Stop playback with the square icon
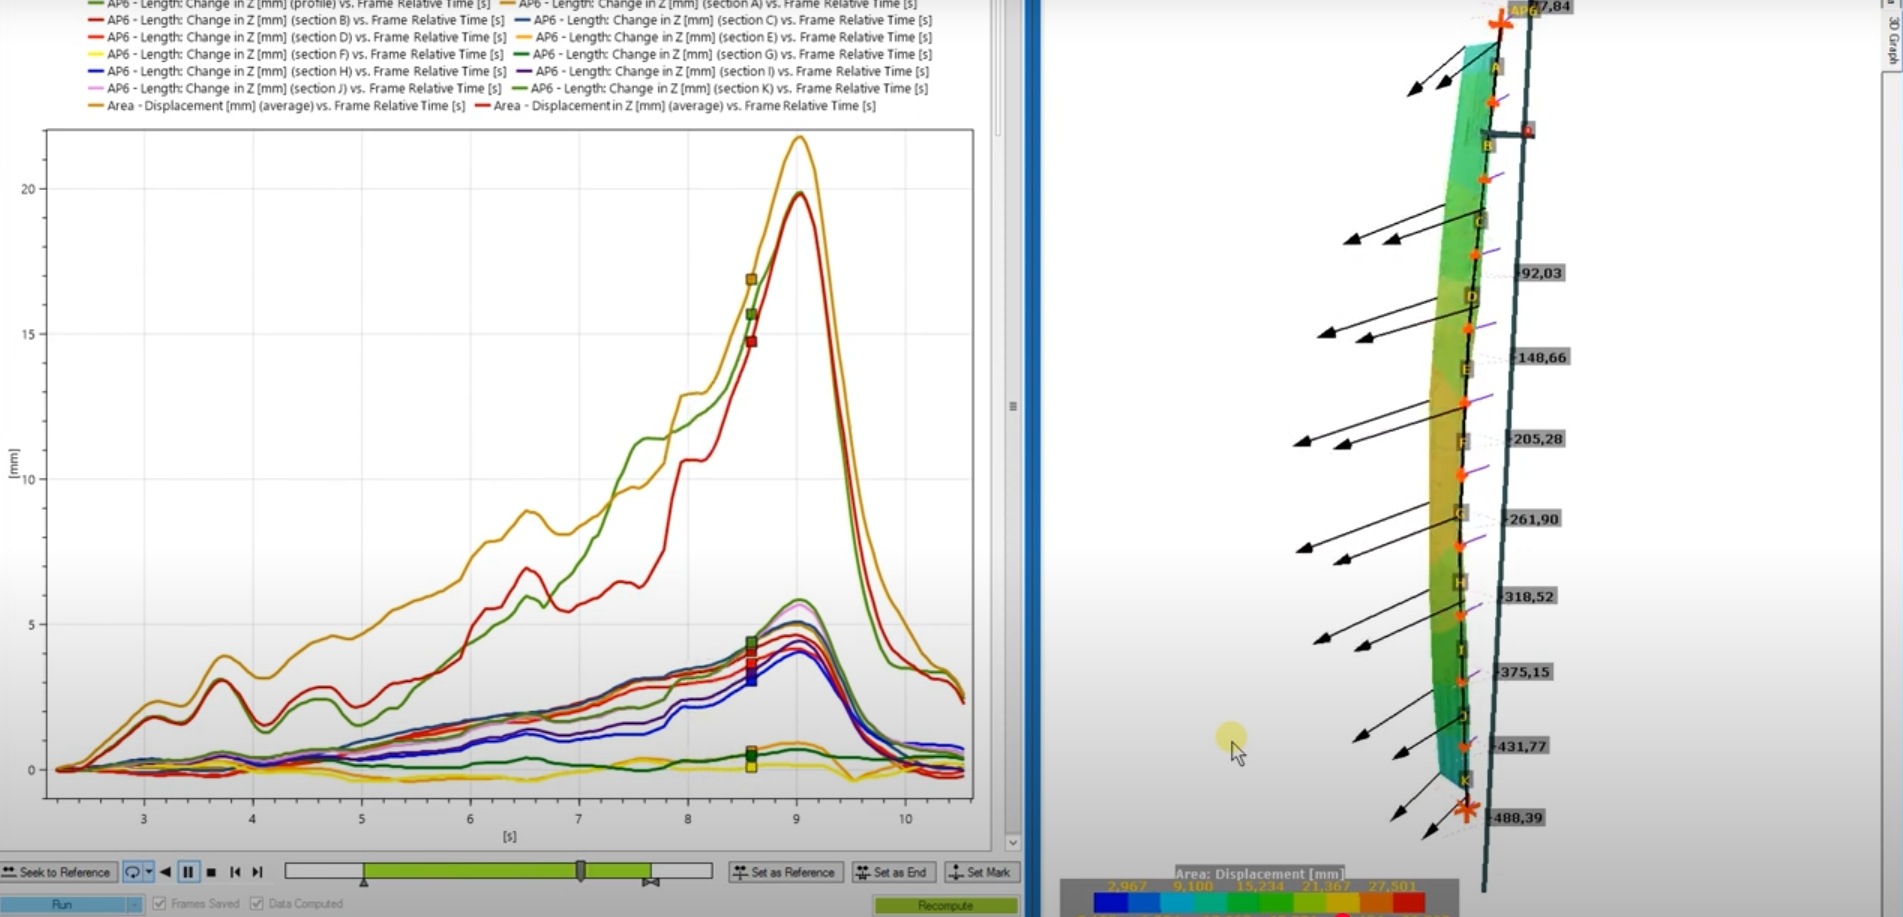Screen dimensions: 1903x917 click(211, 872)
